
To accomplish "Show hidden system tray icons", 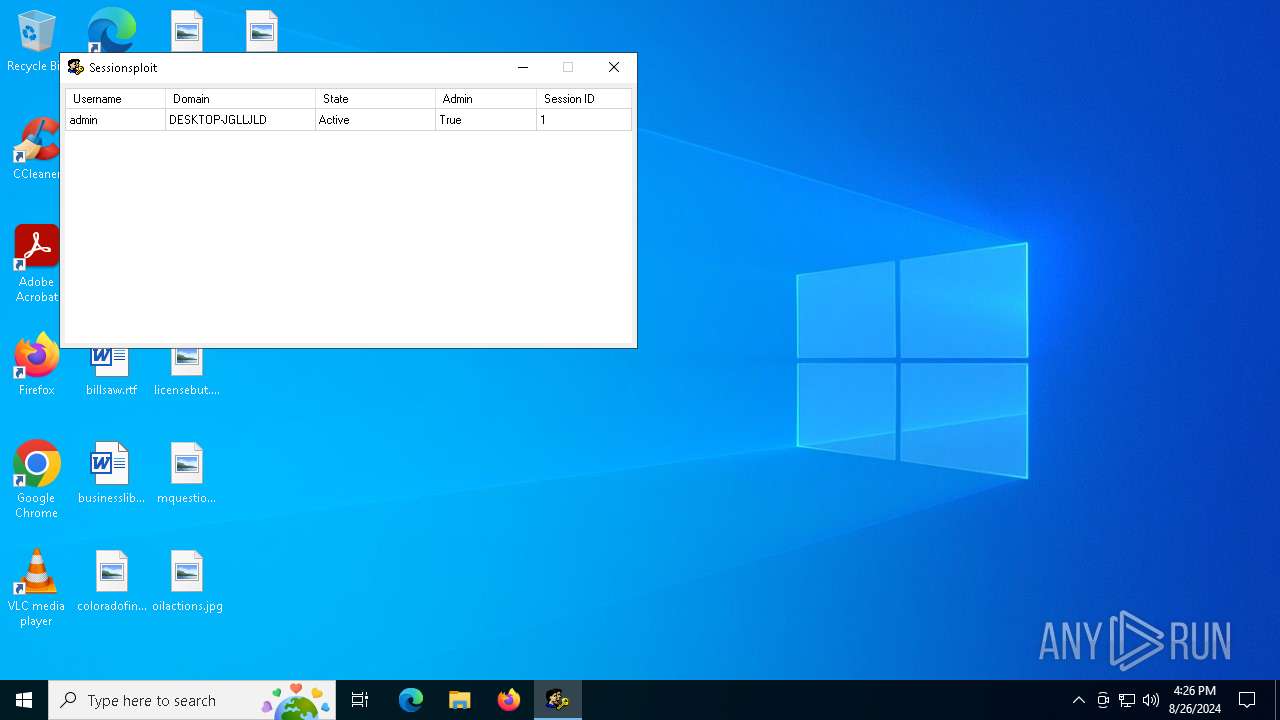I will (1078, 700).
